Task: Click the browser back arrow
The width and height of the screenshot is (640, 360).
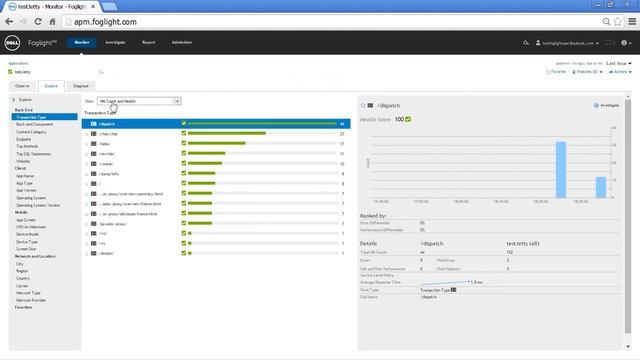Action: (x=9, y=22)
